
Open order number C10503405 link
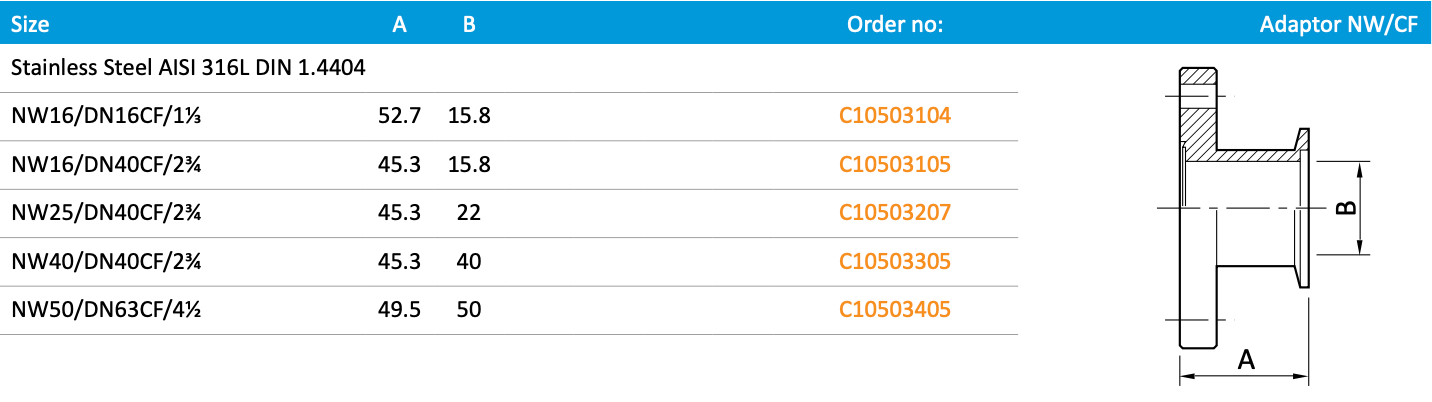(x=895, y=310)
